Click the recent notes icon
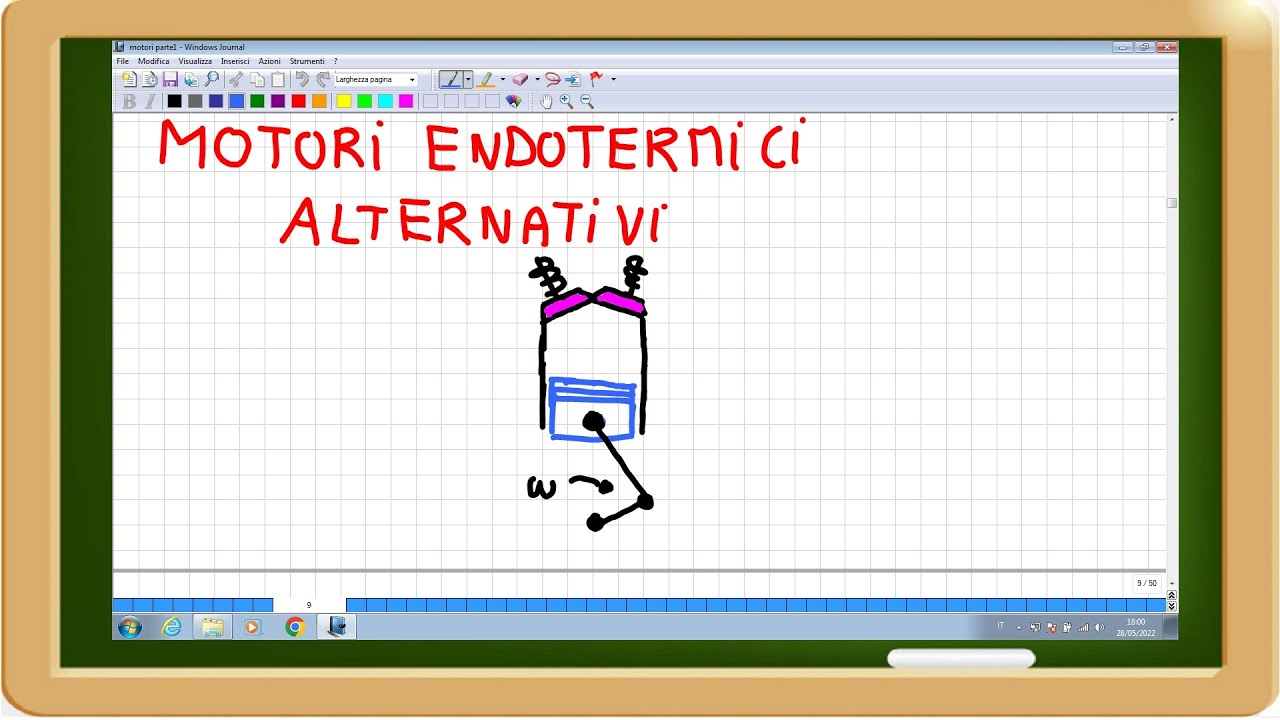The image size is (1280, 720). pos(149,79)
